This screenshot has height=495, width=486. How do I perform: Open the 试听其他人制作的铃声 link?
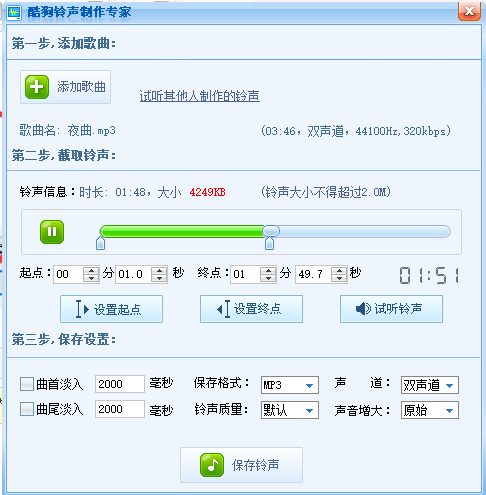tap(200, 96)
